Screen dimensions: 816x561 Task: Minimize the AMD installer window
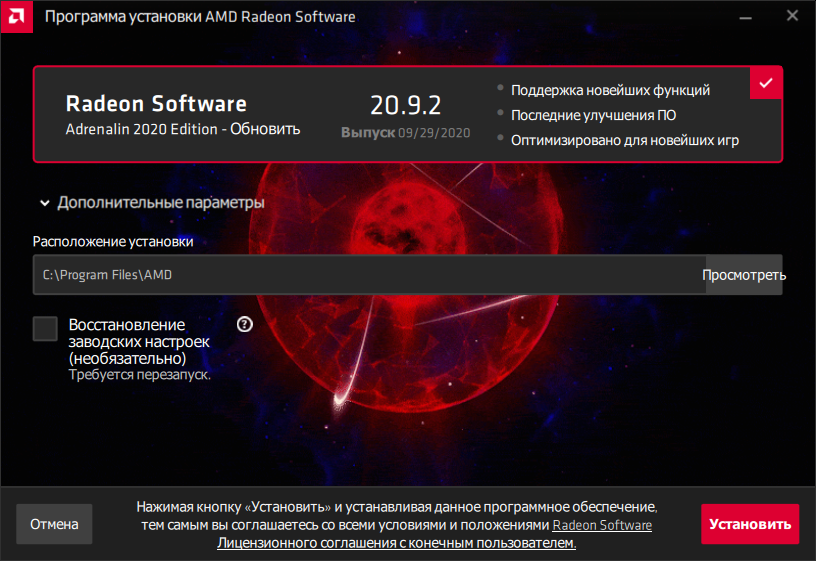click(x=746, y=17)
